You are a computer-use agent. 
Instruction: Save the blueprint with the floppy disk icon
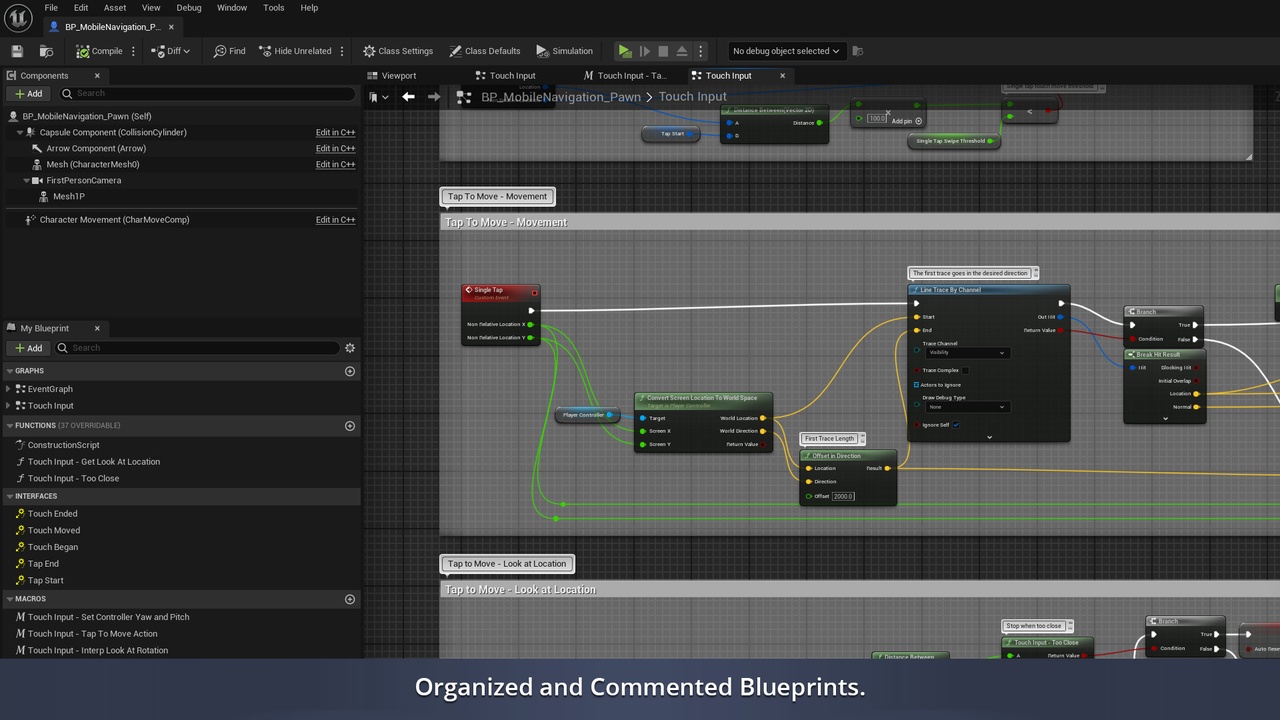[17, 51]
